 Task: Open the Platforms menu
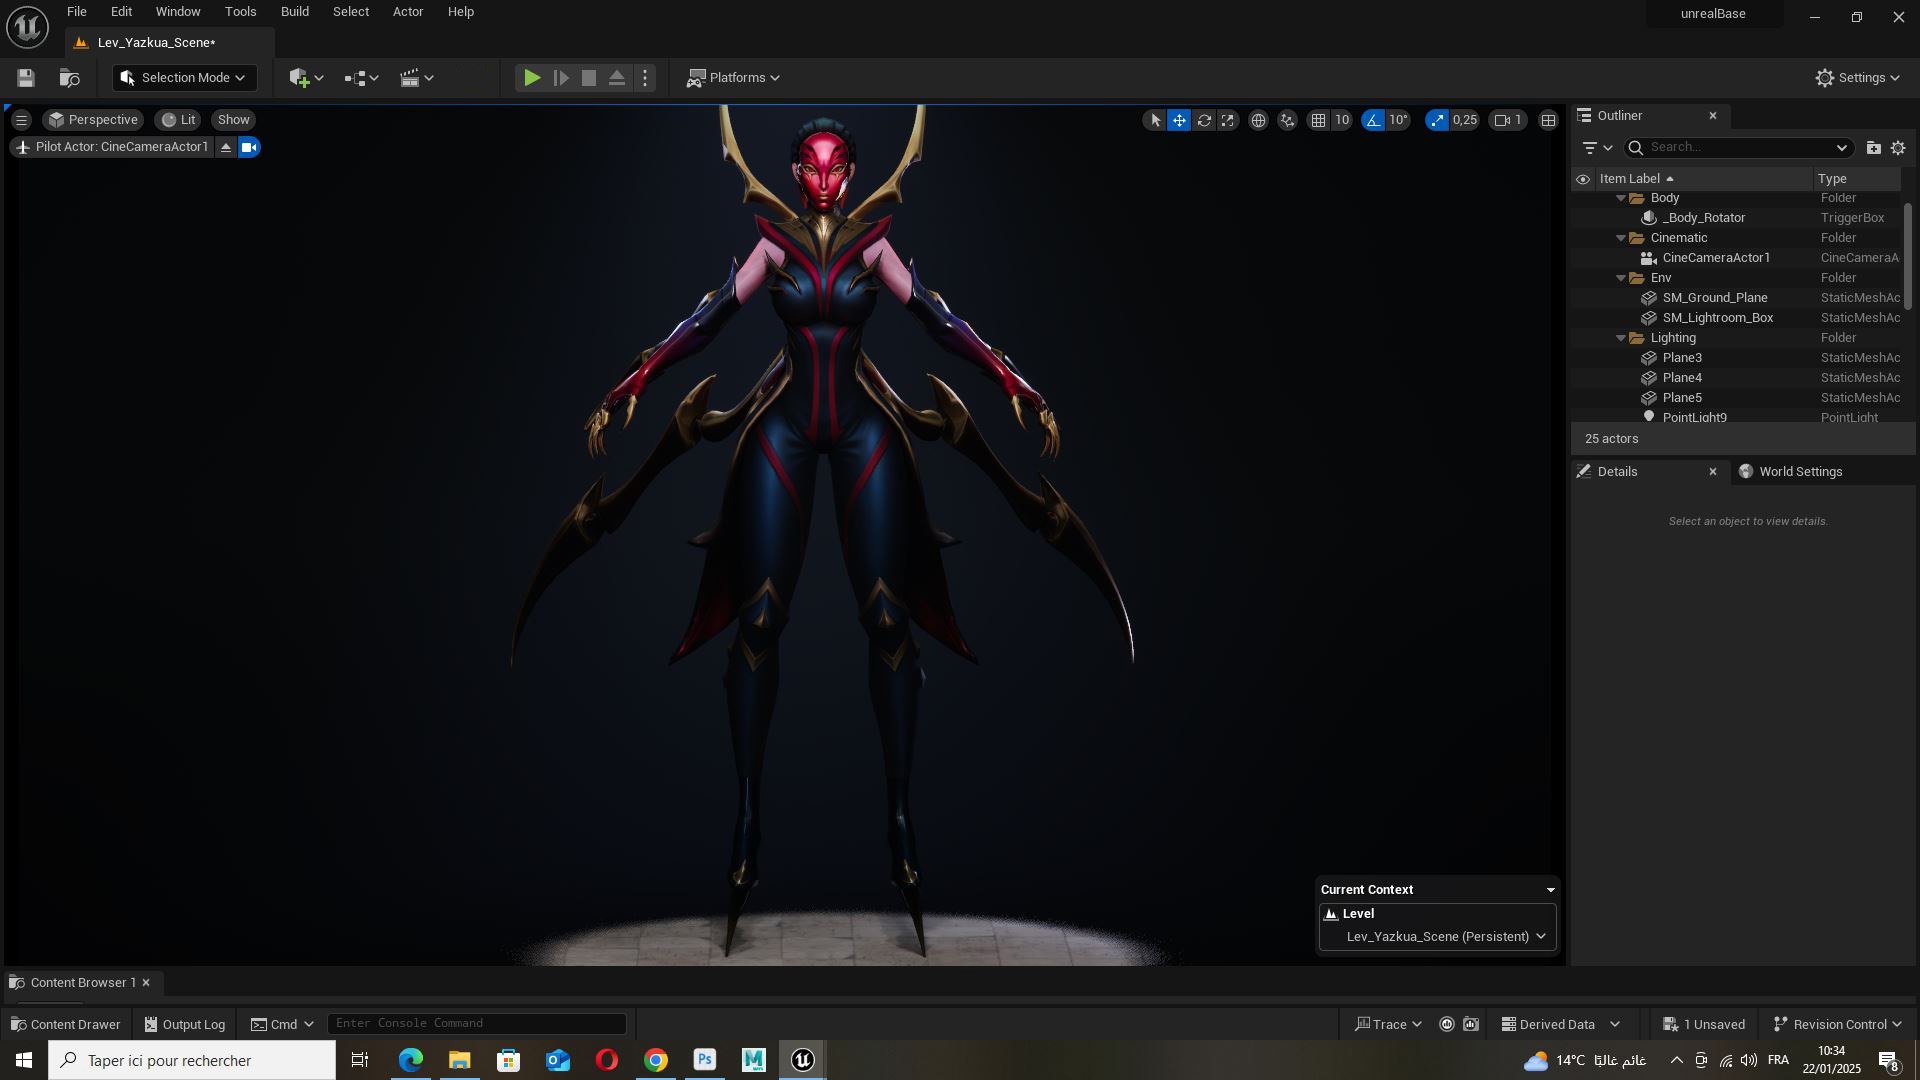(733, 78)
